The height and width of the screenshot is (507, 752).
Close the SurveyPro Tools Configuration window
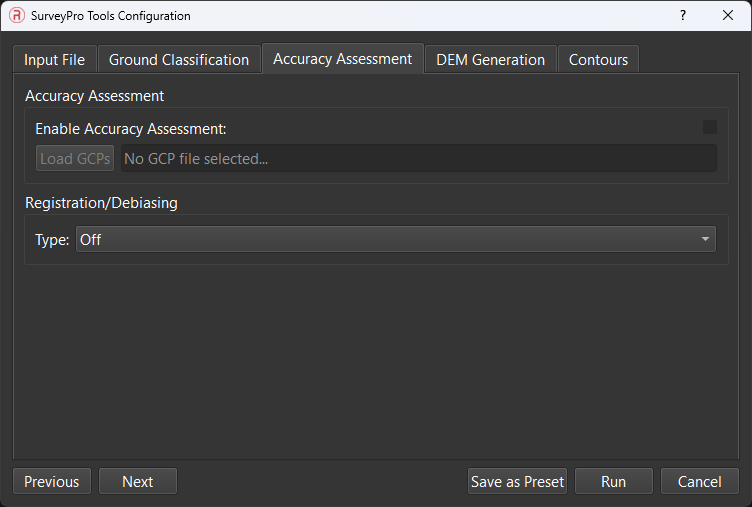click(728, 16)
